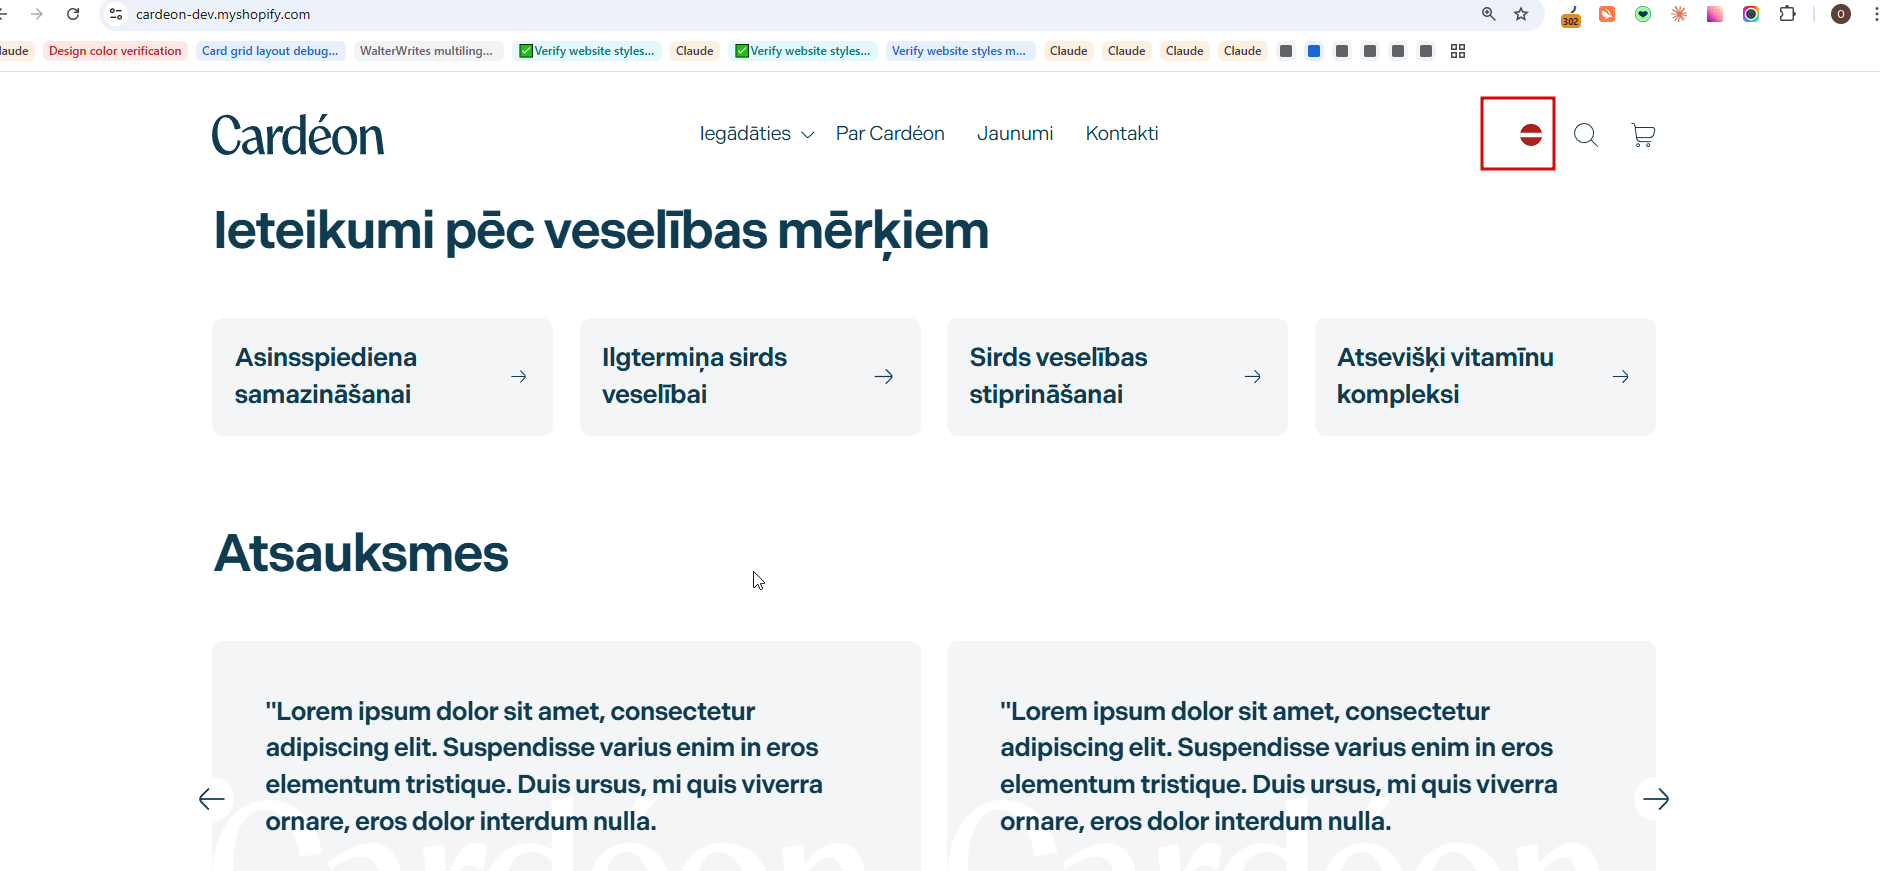Open the browser zoom magnifier icon
Viewport: 1880px width, 871px height.
pos(1489,14)
